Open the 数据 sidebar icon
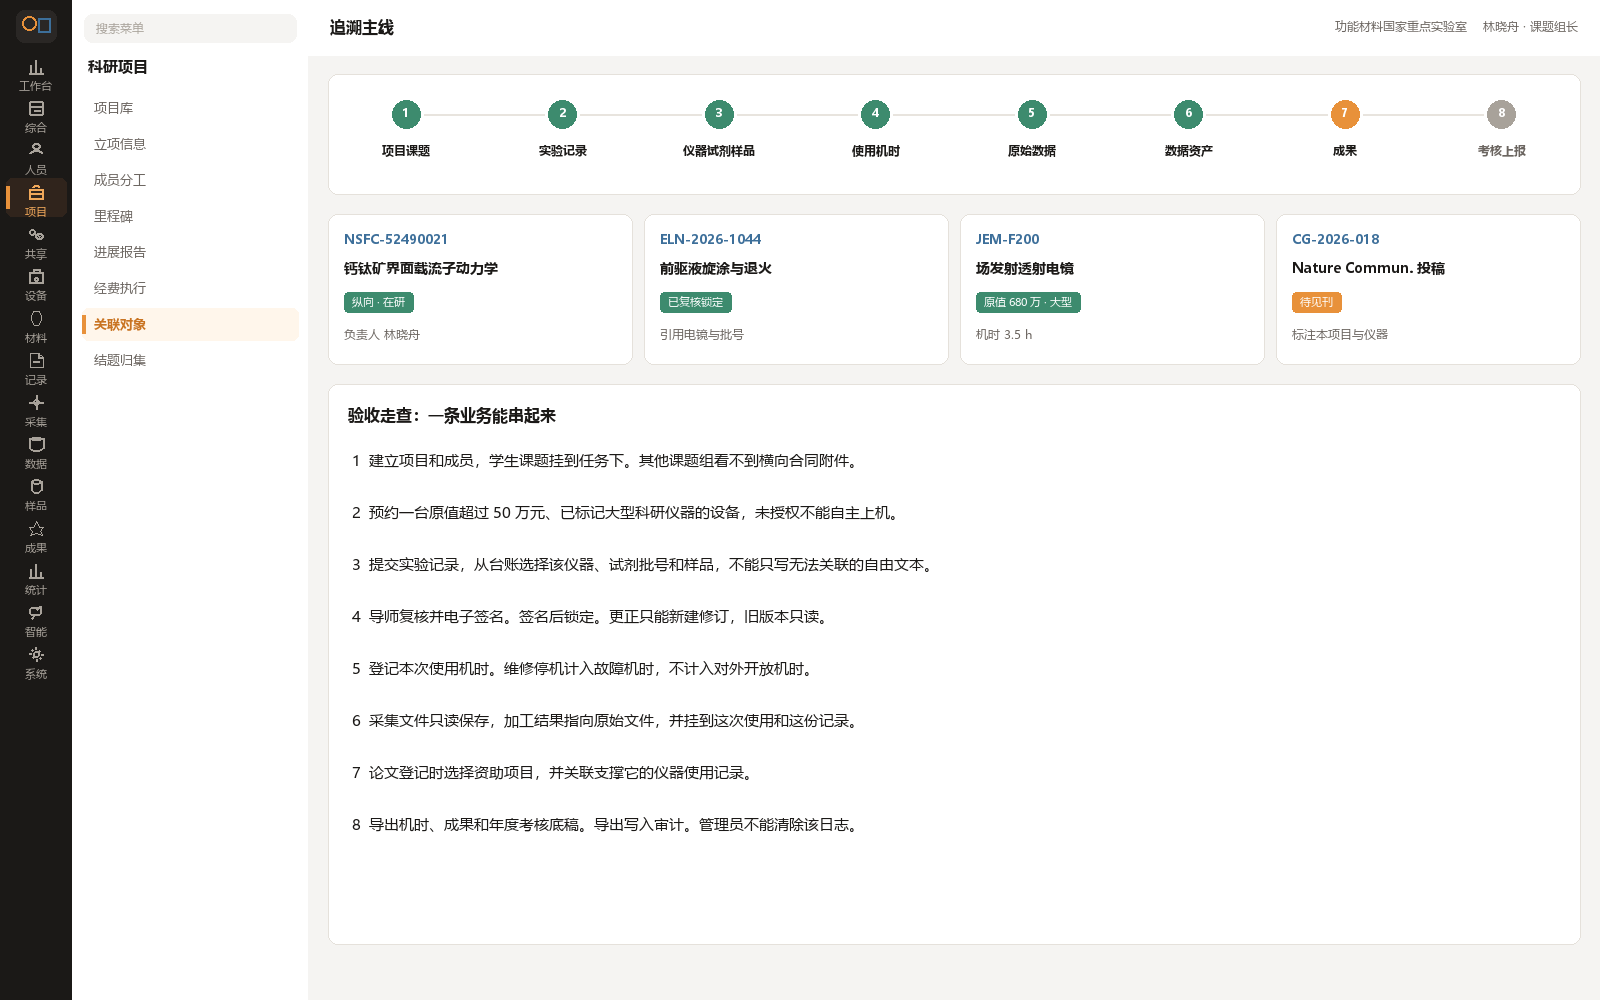The image size is (1600, 1000). click(36, 454)
